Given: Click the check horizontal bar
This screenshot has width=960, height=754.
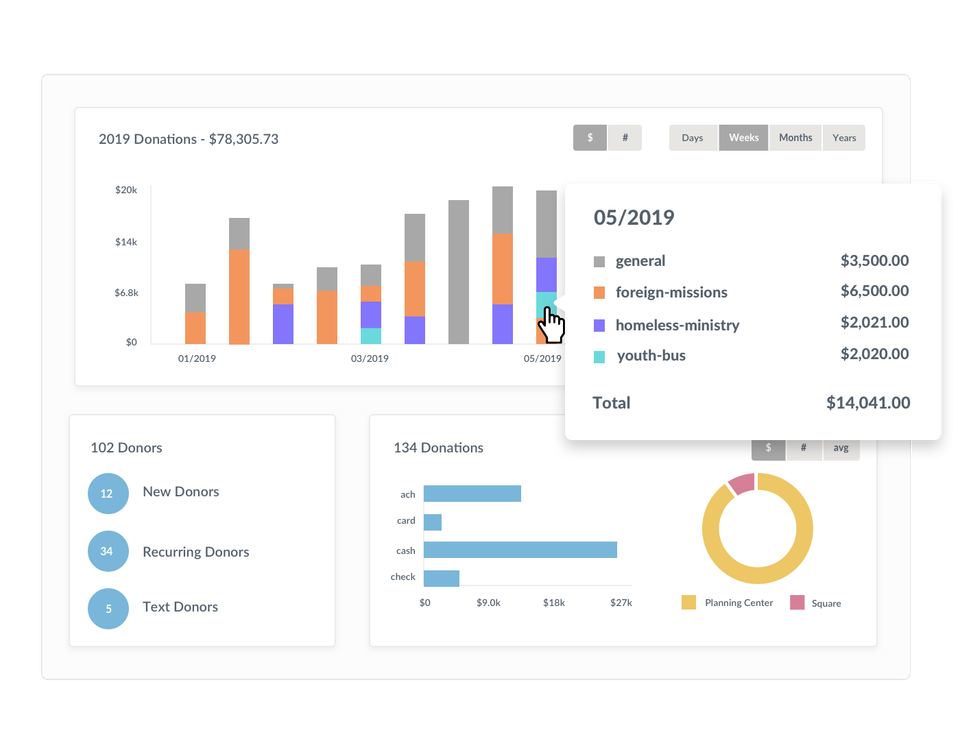Looking at the screenshot, I should [441, 578].
